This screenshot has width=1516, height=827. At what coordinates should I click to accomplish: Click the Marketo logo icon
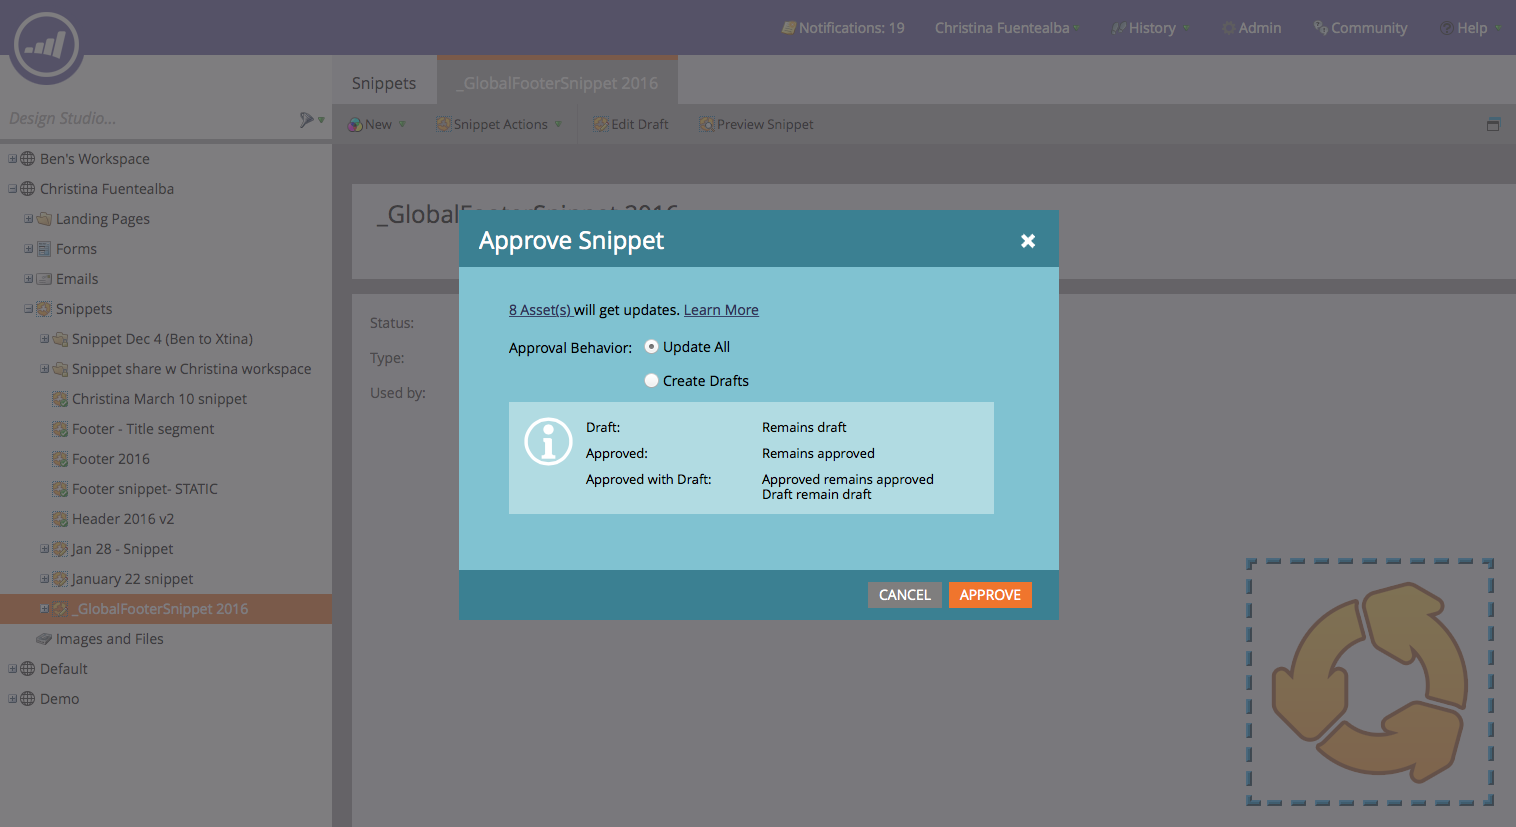(46, 47)
